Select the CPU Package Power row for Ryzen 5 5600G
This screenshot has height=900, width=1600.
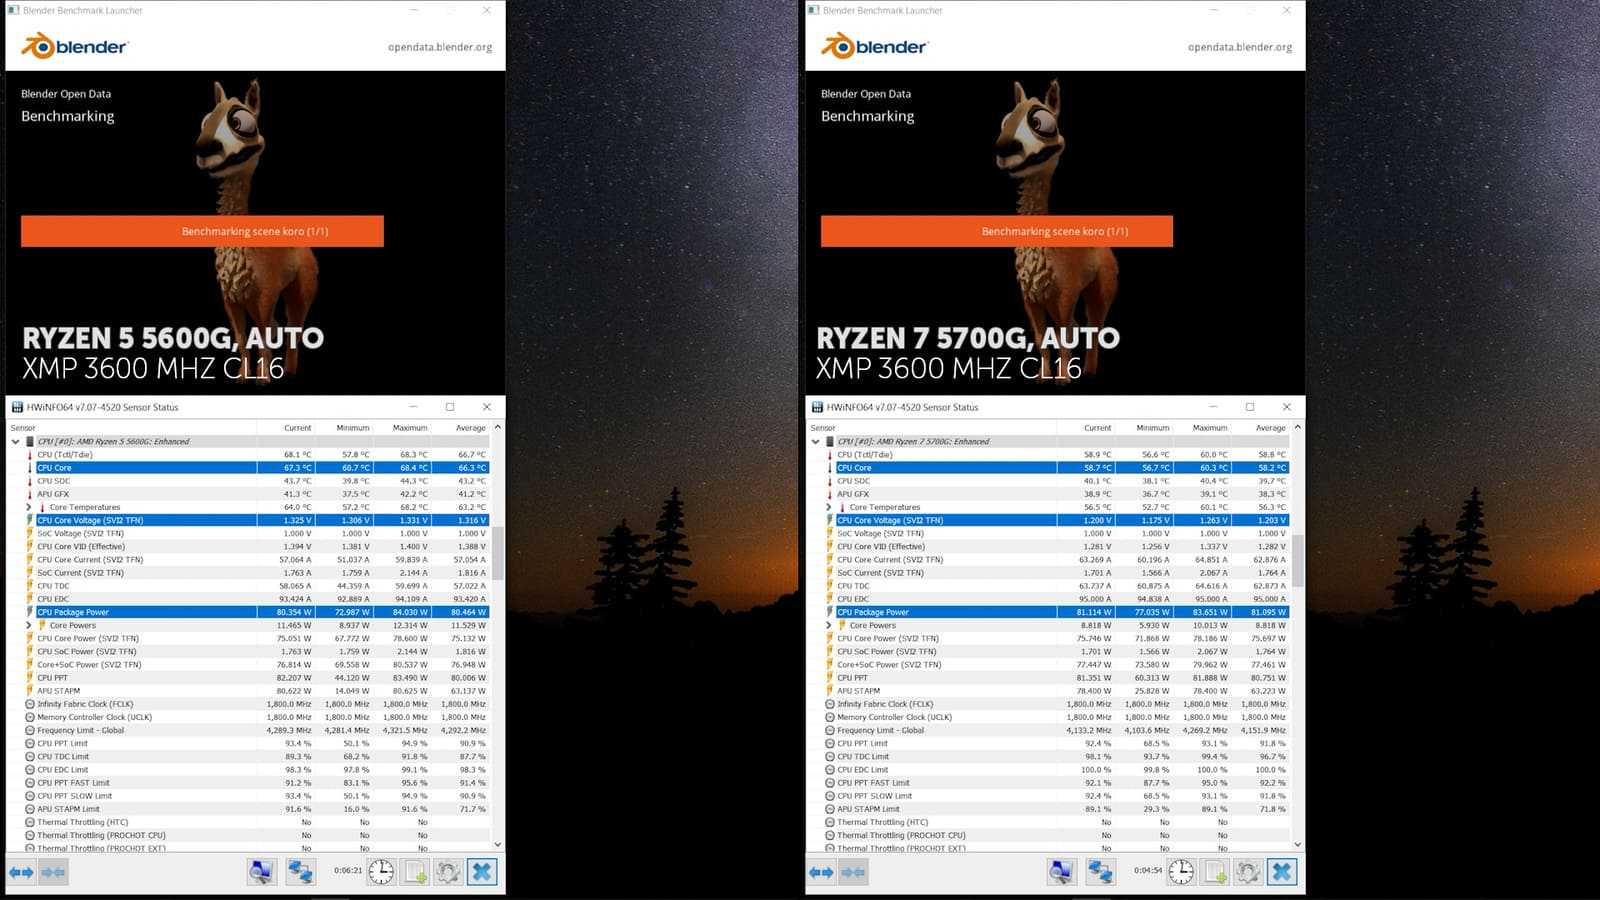[140, 612]
